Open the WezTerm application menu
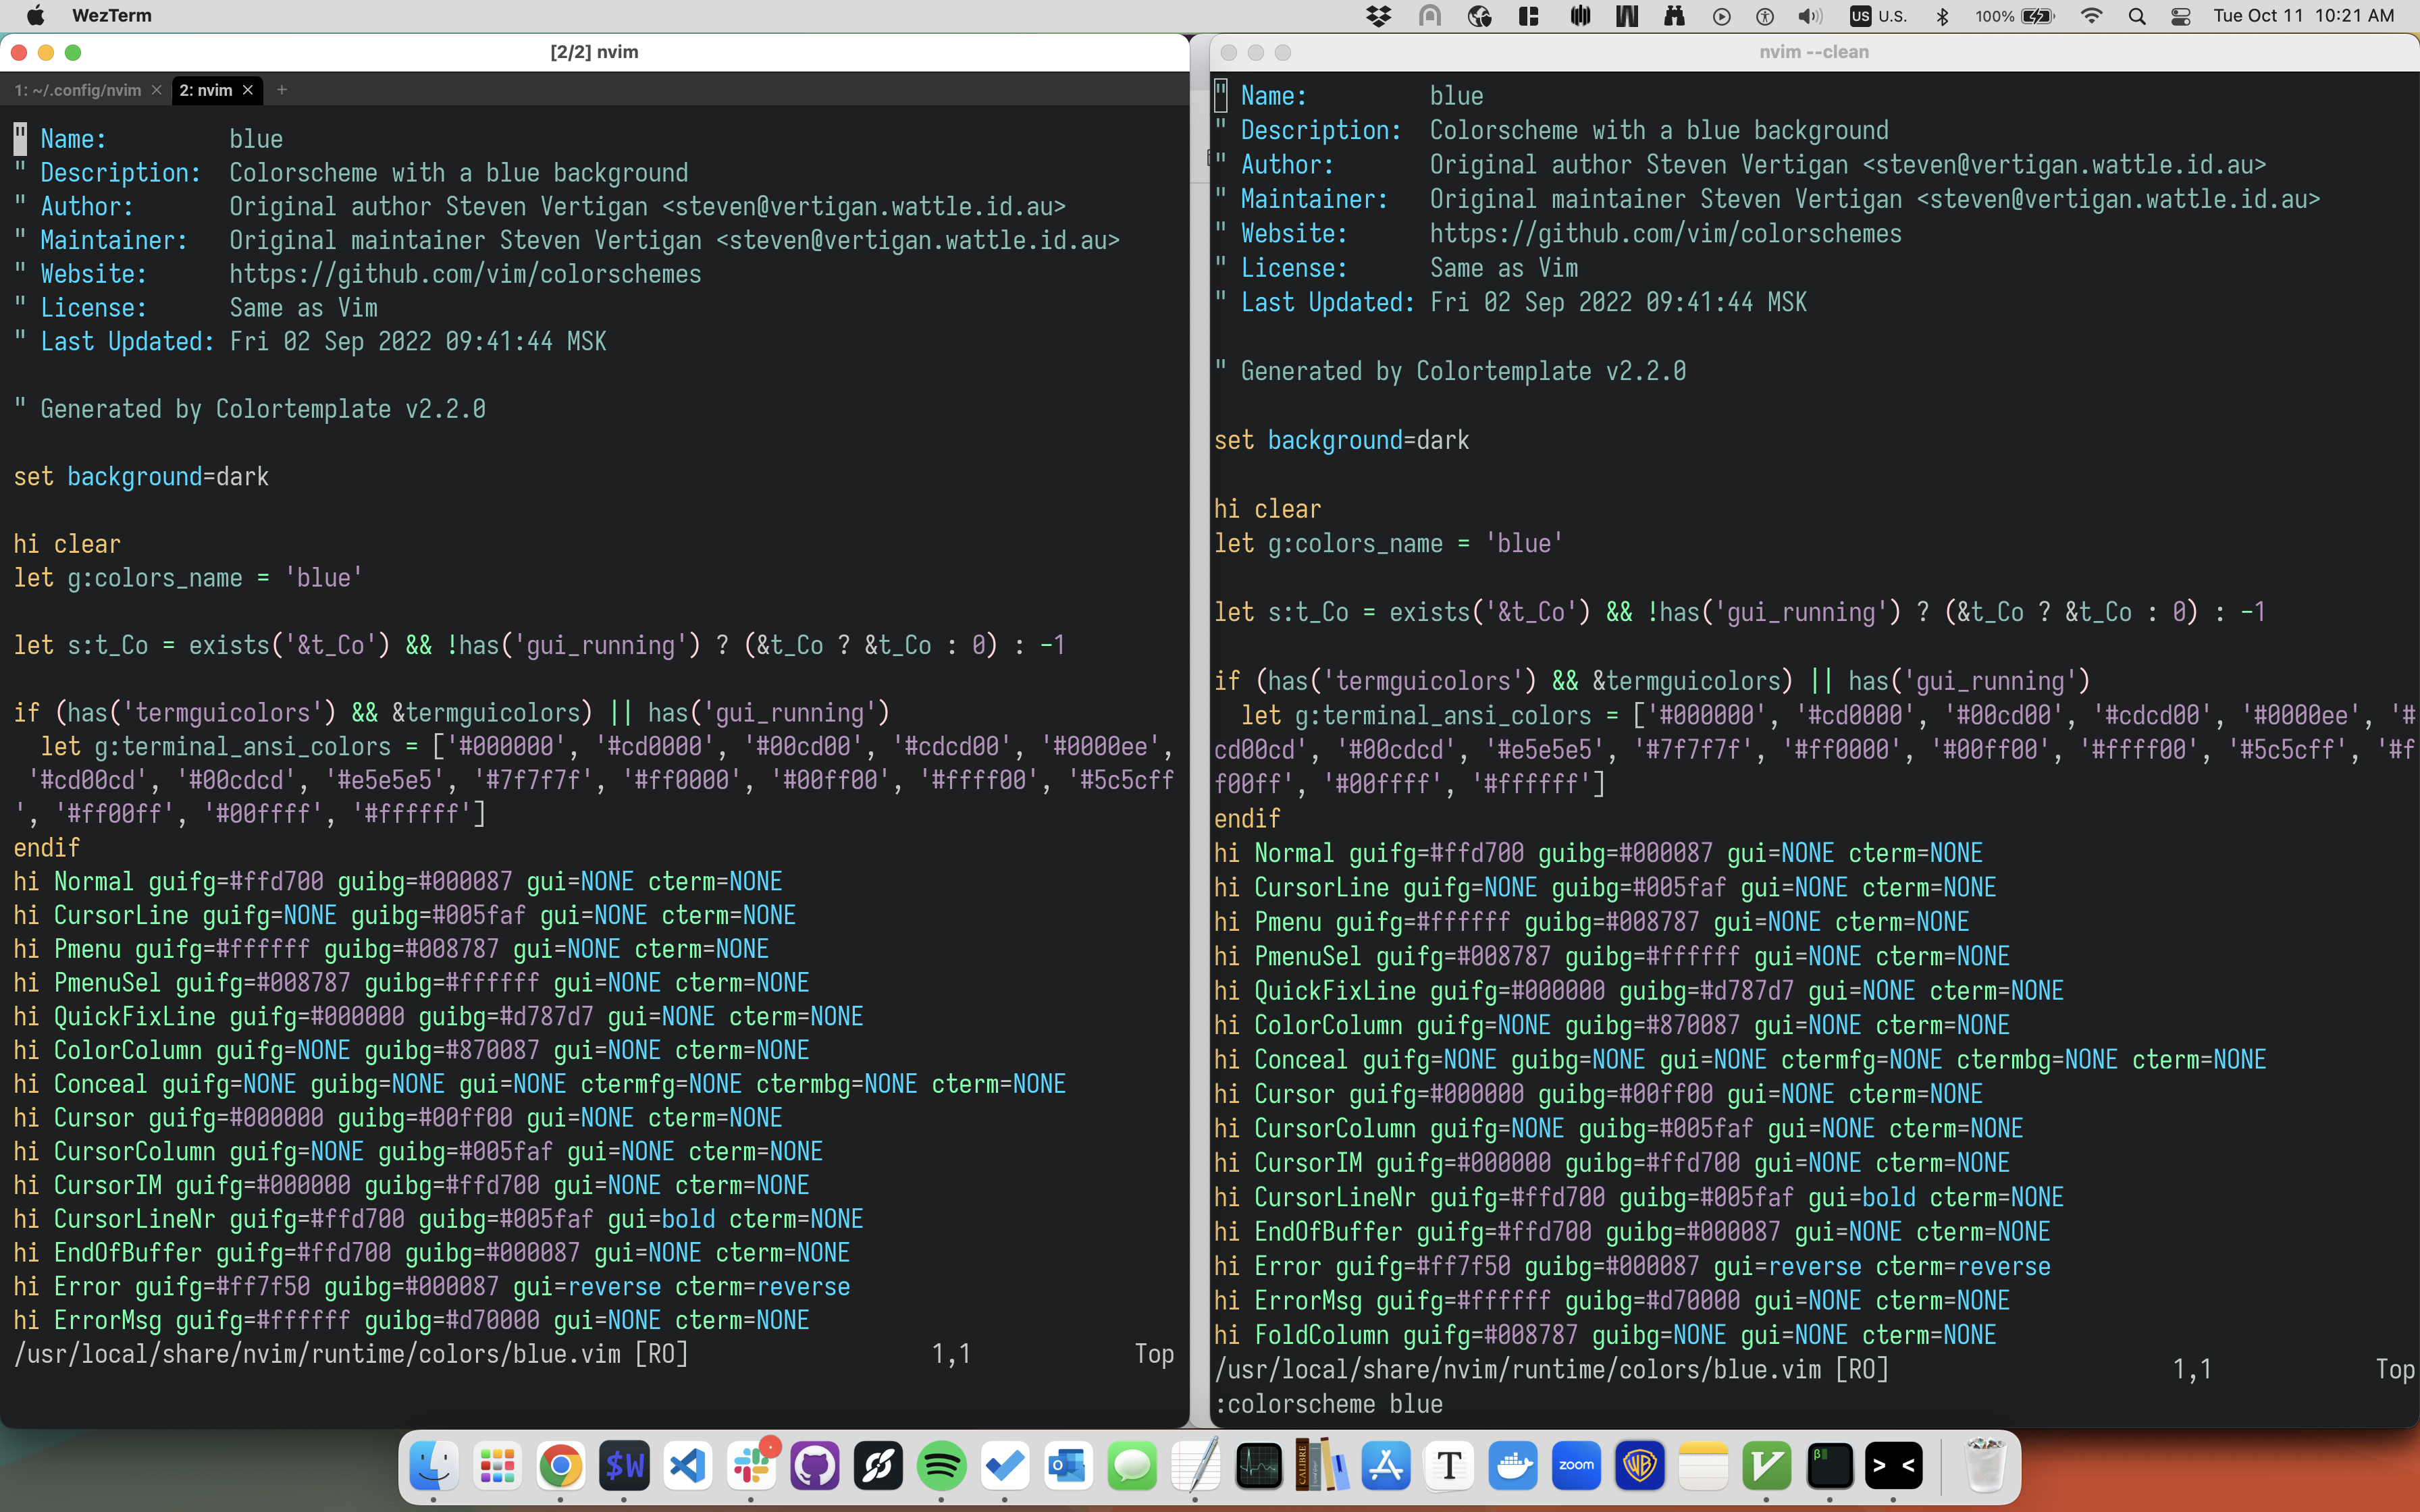The width and height of the screenshot is (2420, 1512). pos(112,15)
